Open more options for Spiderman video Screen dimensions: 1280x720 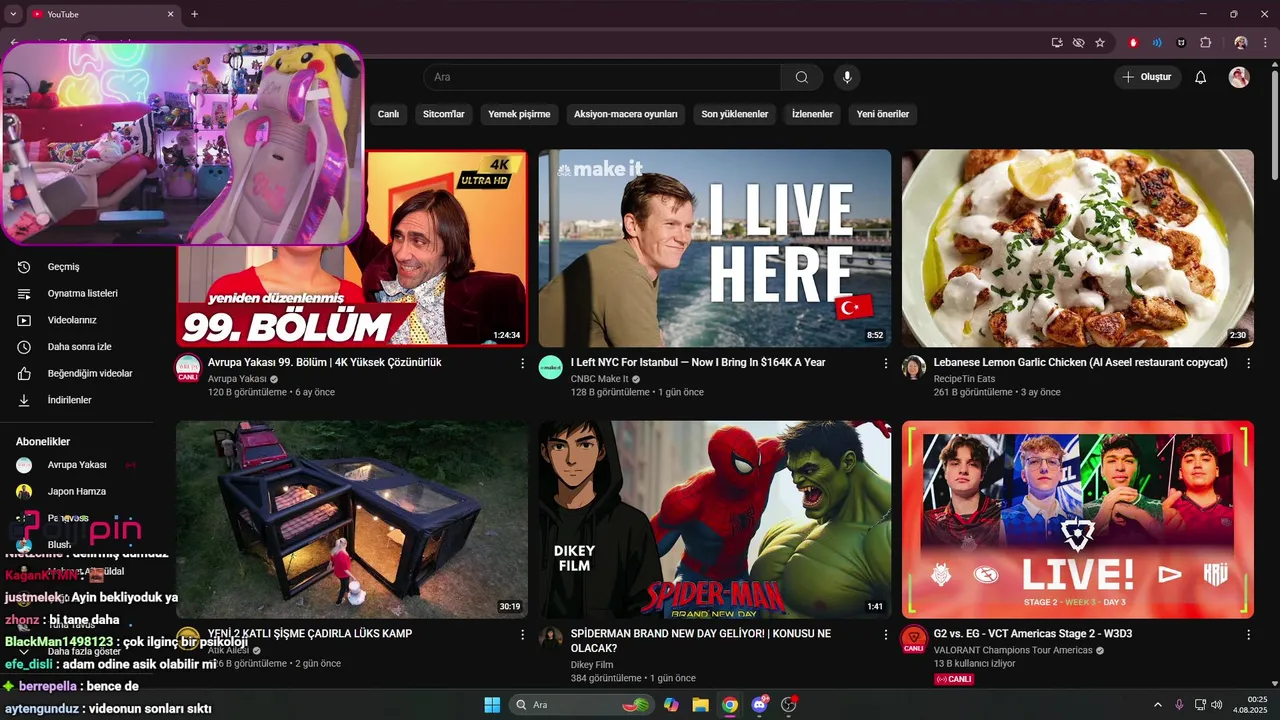click(885, 634)
